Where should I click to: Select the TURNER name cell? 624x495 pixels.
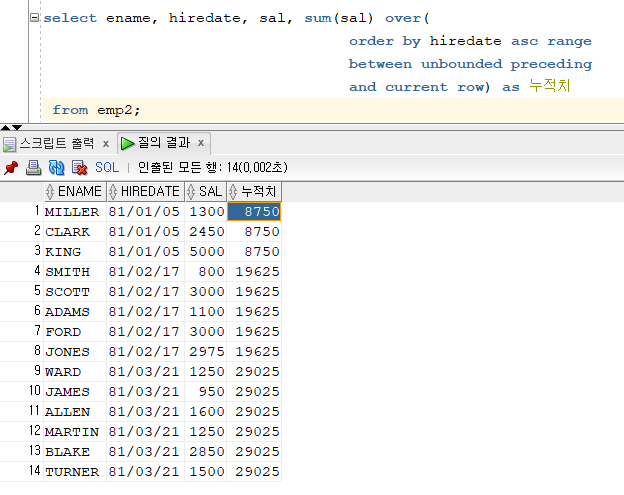point(75,472)
